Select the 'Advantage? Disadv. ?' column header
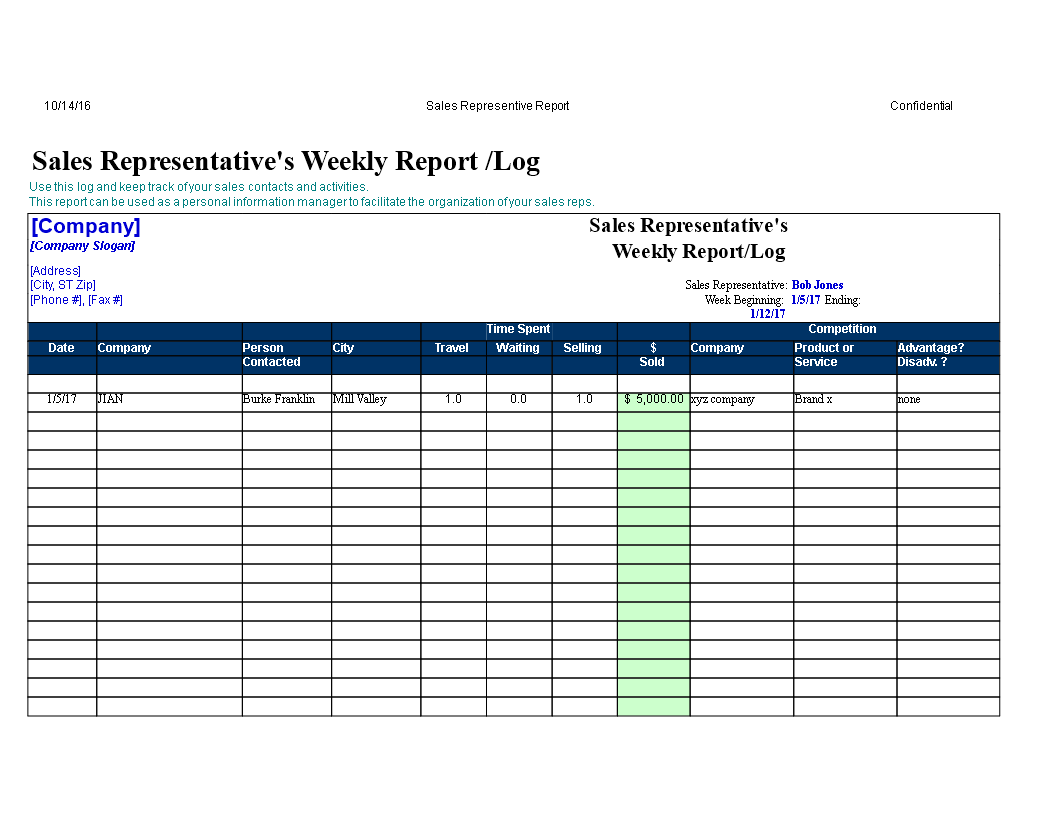The height and width of the screenshot is (816, 1056). coord(931,355)
